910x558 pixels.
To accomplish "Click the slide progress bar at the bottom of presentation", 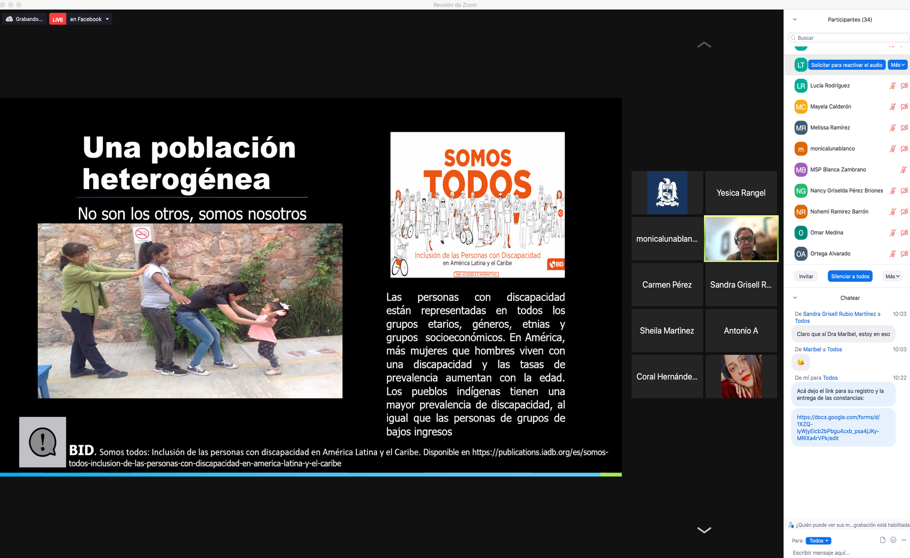I will point(310,474).
